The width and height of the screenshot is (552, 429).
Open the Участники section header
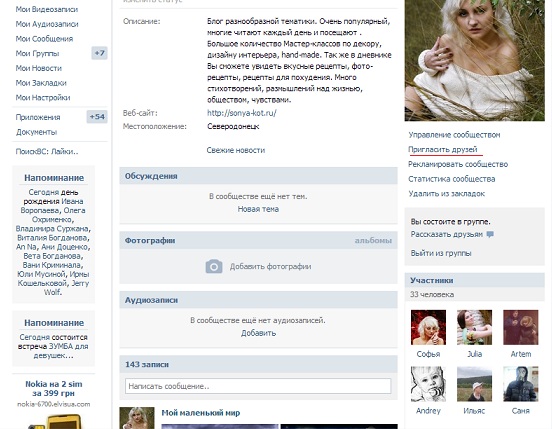475,280
